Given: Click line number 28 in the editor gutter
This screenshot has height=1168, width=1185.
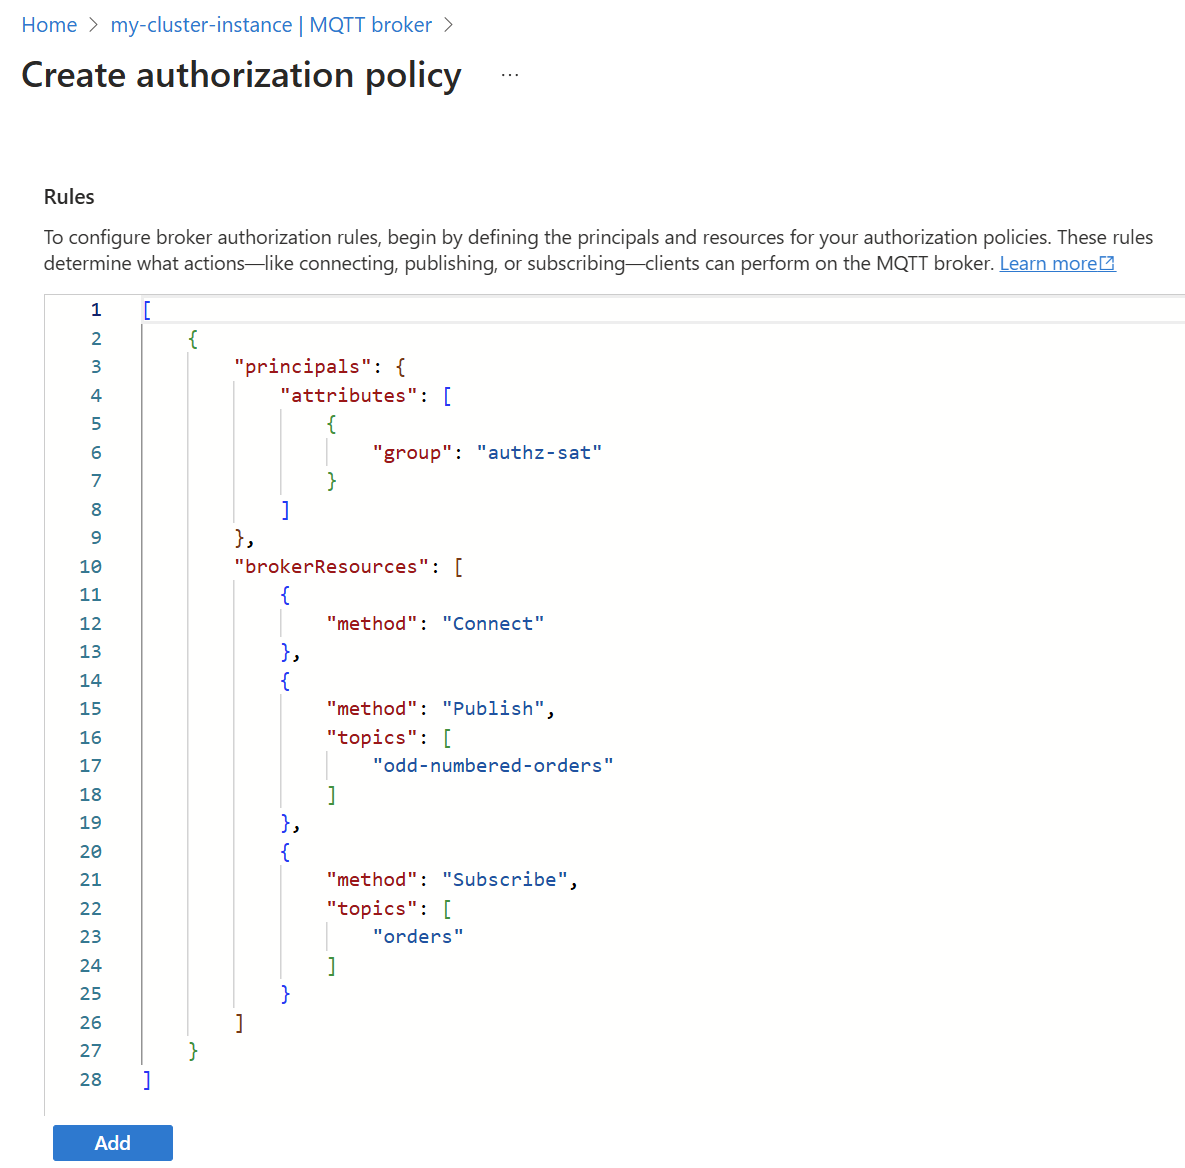Looking at the screenshot, I should (x=90, y=1080).
